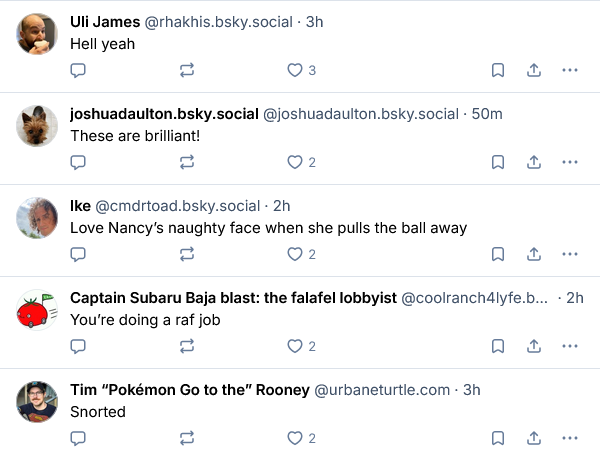Open more options on Uli James's post

(570, 70)
